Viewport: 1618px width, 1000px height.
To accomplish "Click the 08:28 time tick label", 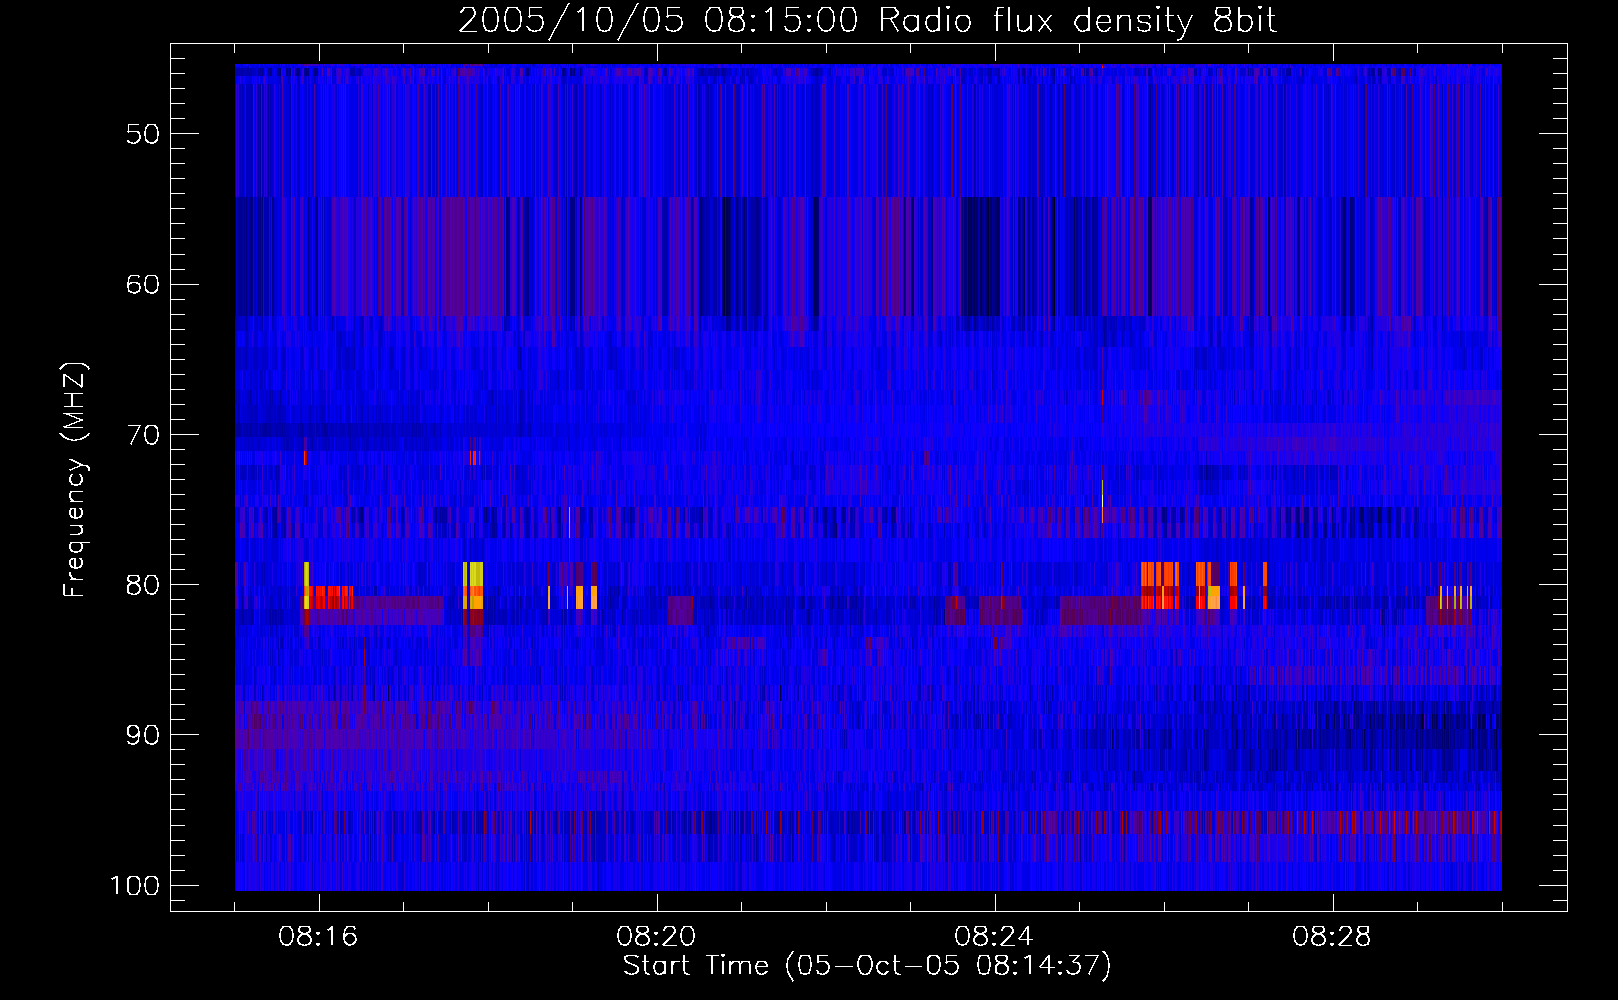I will point(1332,937).
